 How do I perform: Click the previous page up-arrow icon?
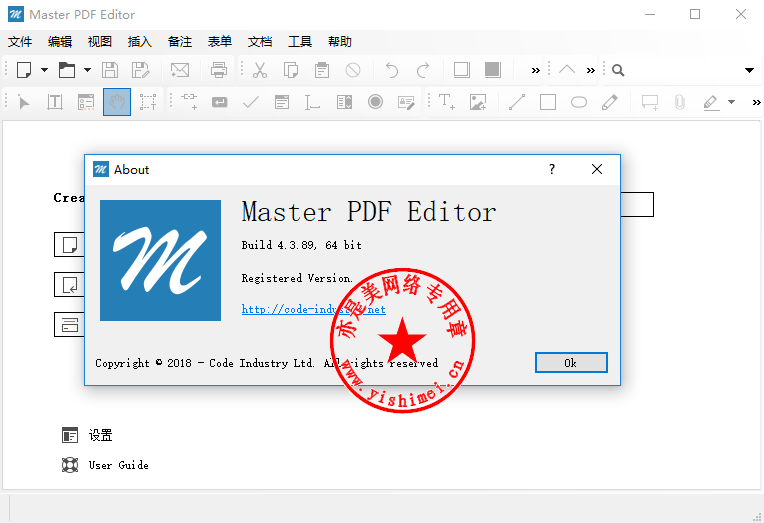coord(567,69)
